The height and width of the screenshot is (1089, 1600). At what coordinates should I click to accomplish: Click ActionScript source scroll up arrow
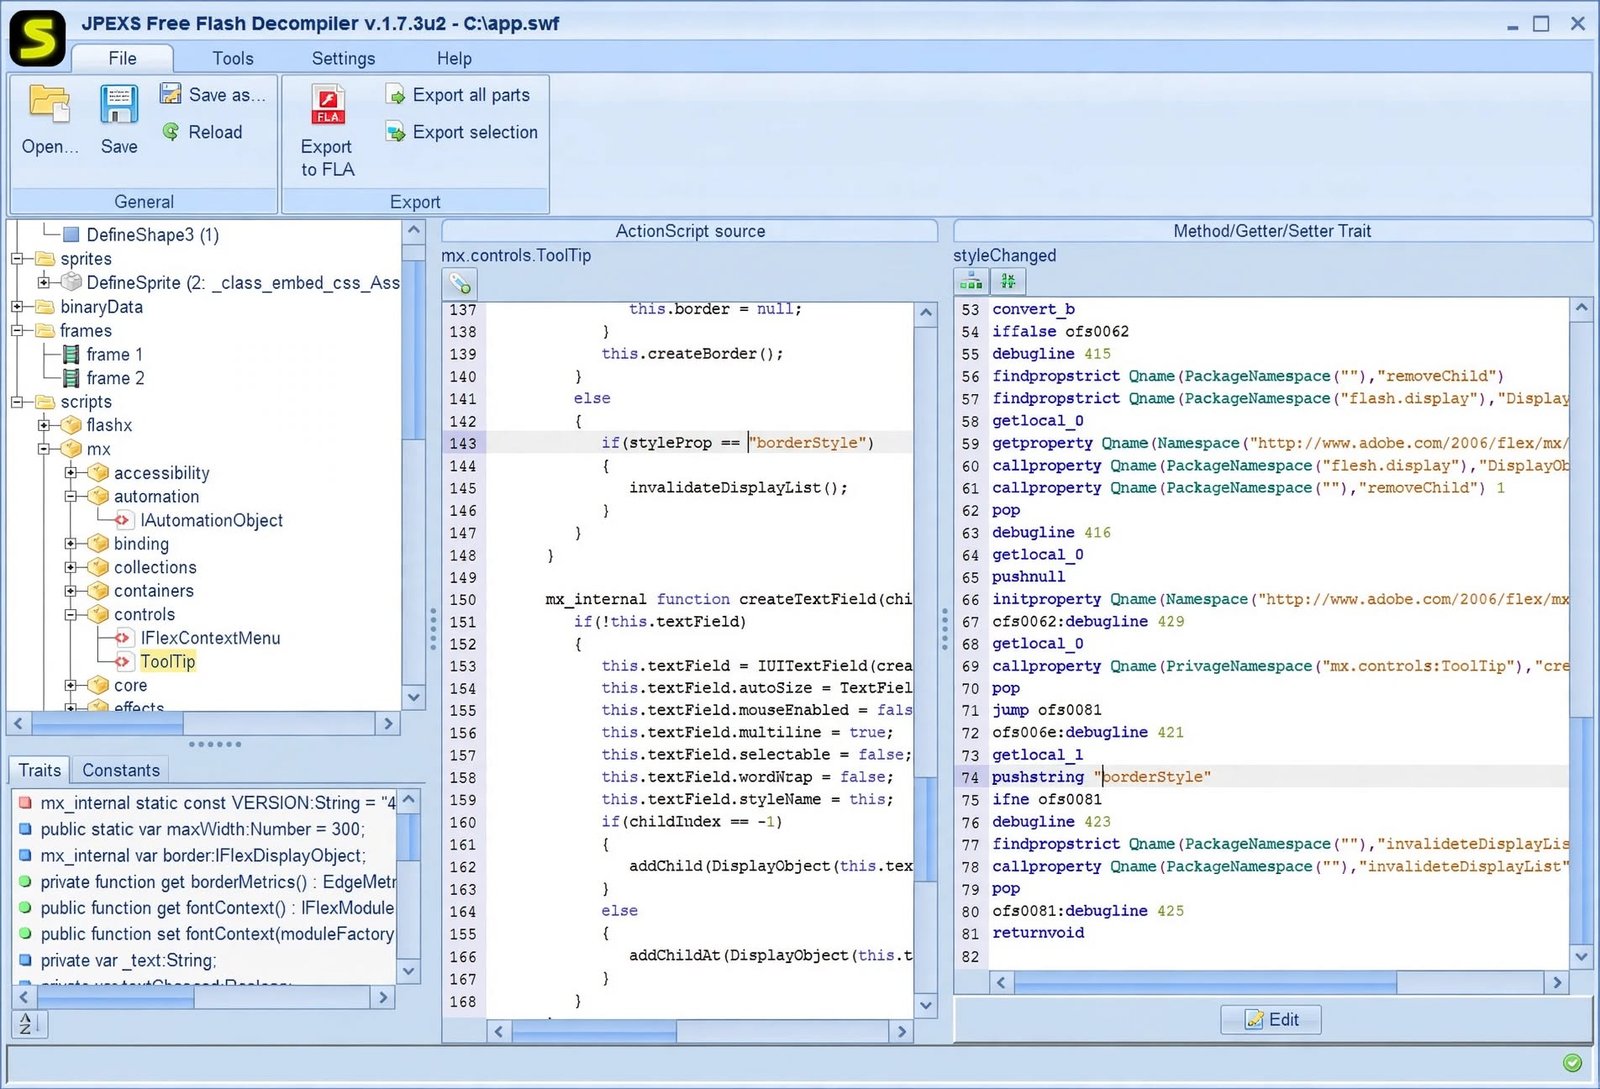click(926, 313)
